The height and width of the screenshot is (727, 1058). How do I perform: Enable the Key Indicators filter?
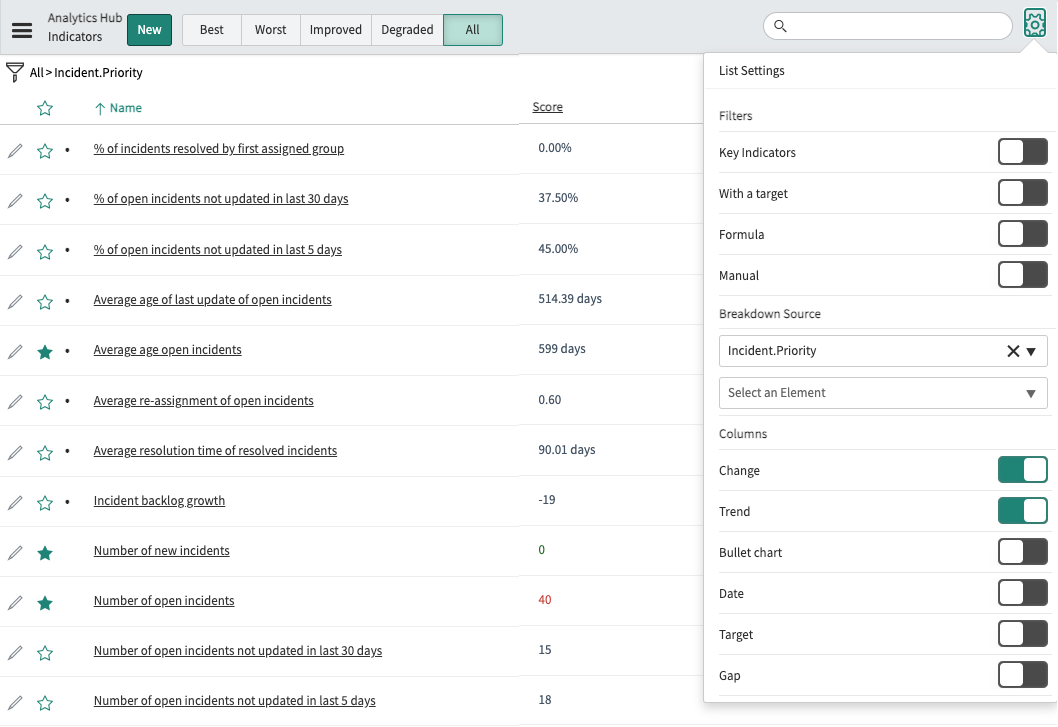[1023, 152]
